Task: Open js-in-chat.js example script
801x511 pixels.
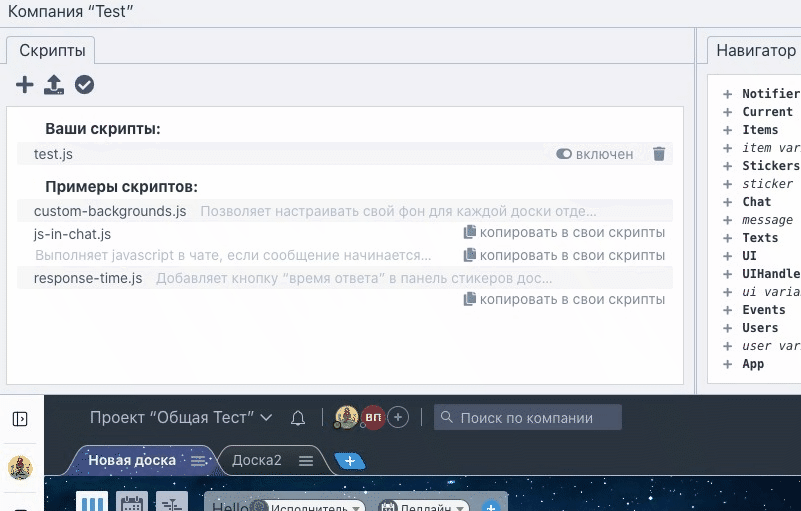Action: coord(72,234)
